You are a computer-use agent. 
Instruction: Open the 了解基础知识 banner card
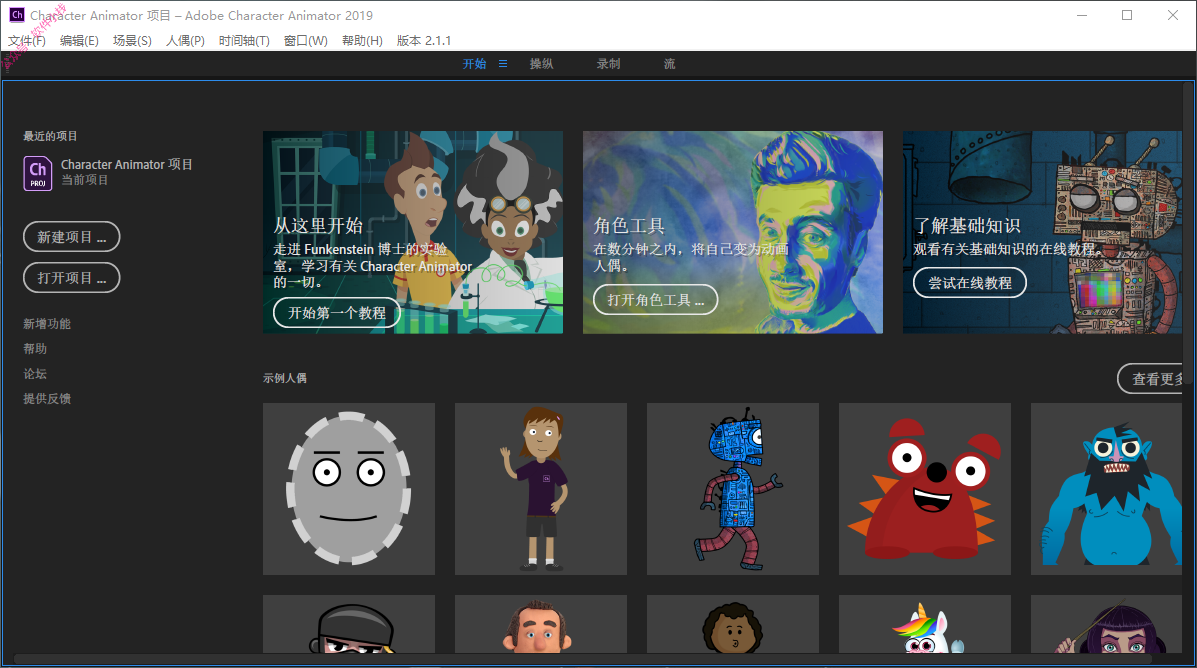[x=1043, y=232]
